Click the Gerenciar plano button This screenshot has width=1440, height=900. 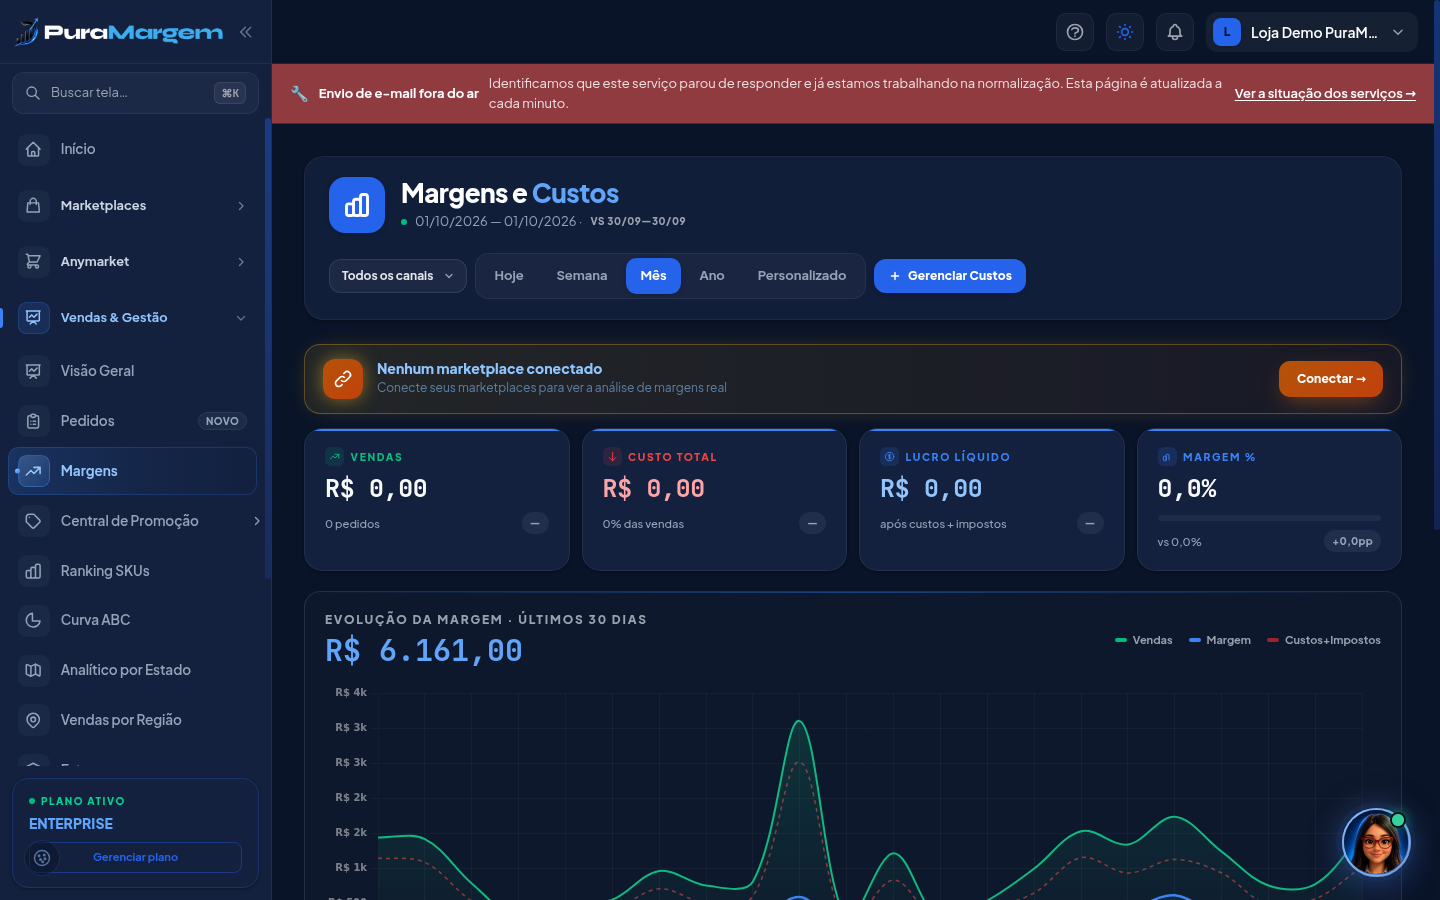(135, 857)
